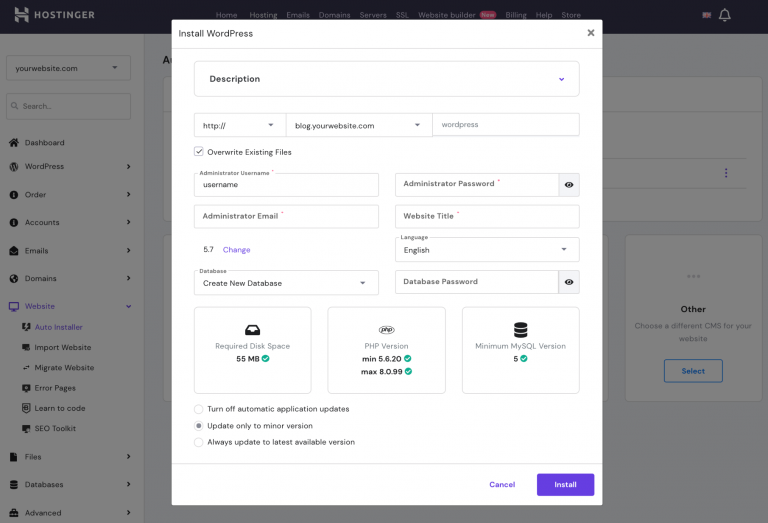Image resolution: width=768 pixels, height=523 pixels.
Task: Click the Dashboard home icon in sidebar
Action: pyautogui.click(x=14, y=143)
